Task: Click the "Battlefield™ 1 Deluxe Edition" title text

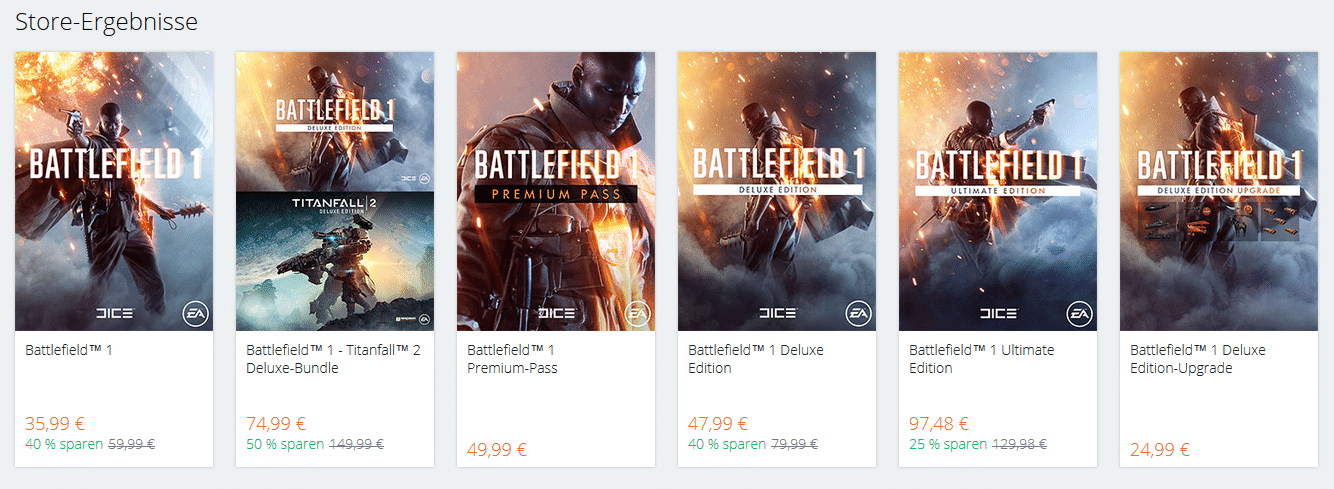Action: click(x=755, y=359)
